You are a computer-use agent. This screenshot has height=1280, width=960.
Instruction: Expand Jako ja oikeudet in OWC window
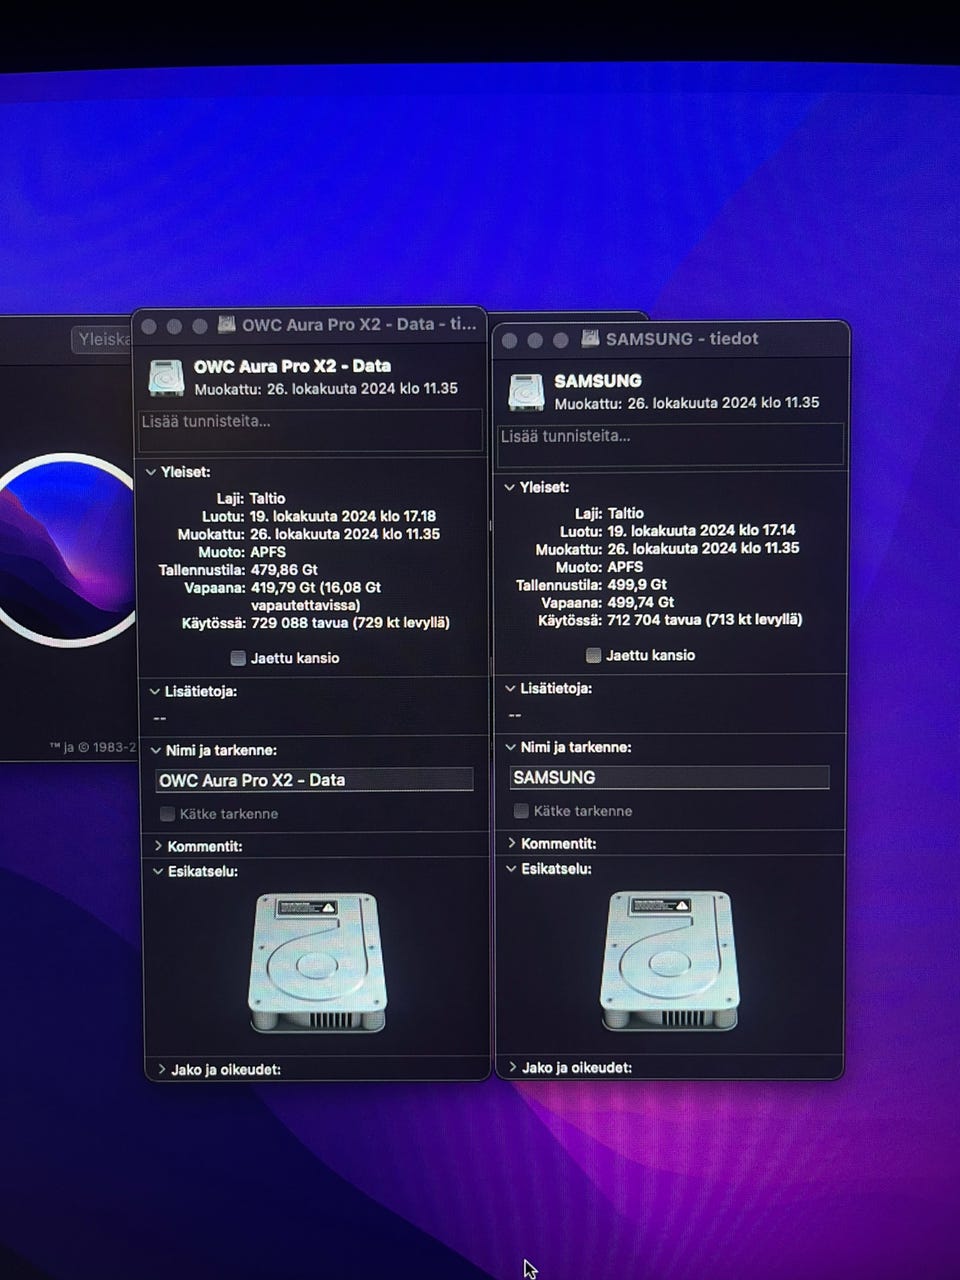pos(161,1069)
